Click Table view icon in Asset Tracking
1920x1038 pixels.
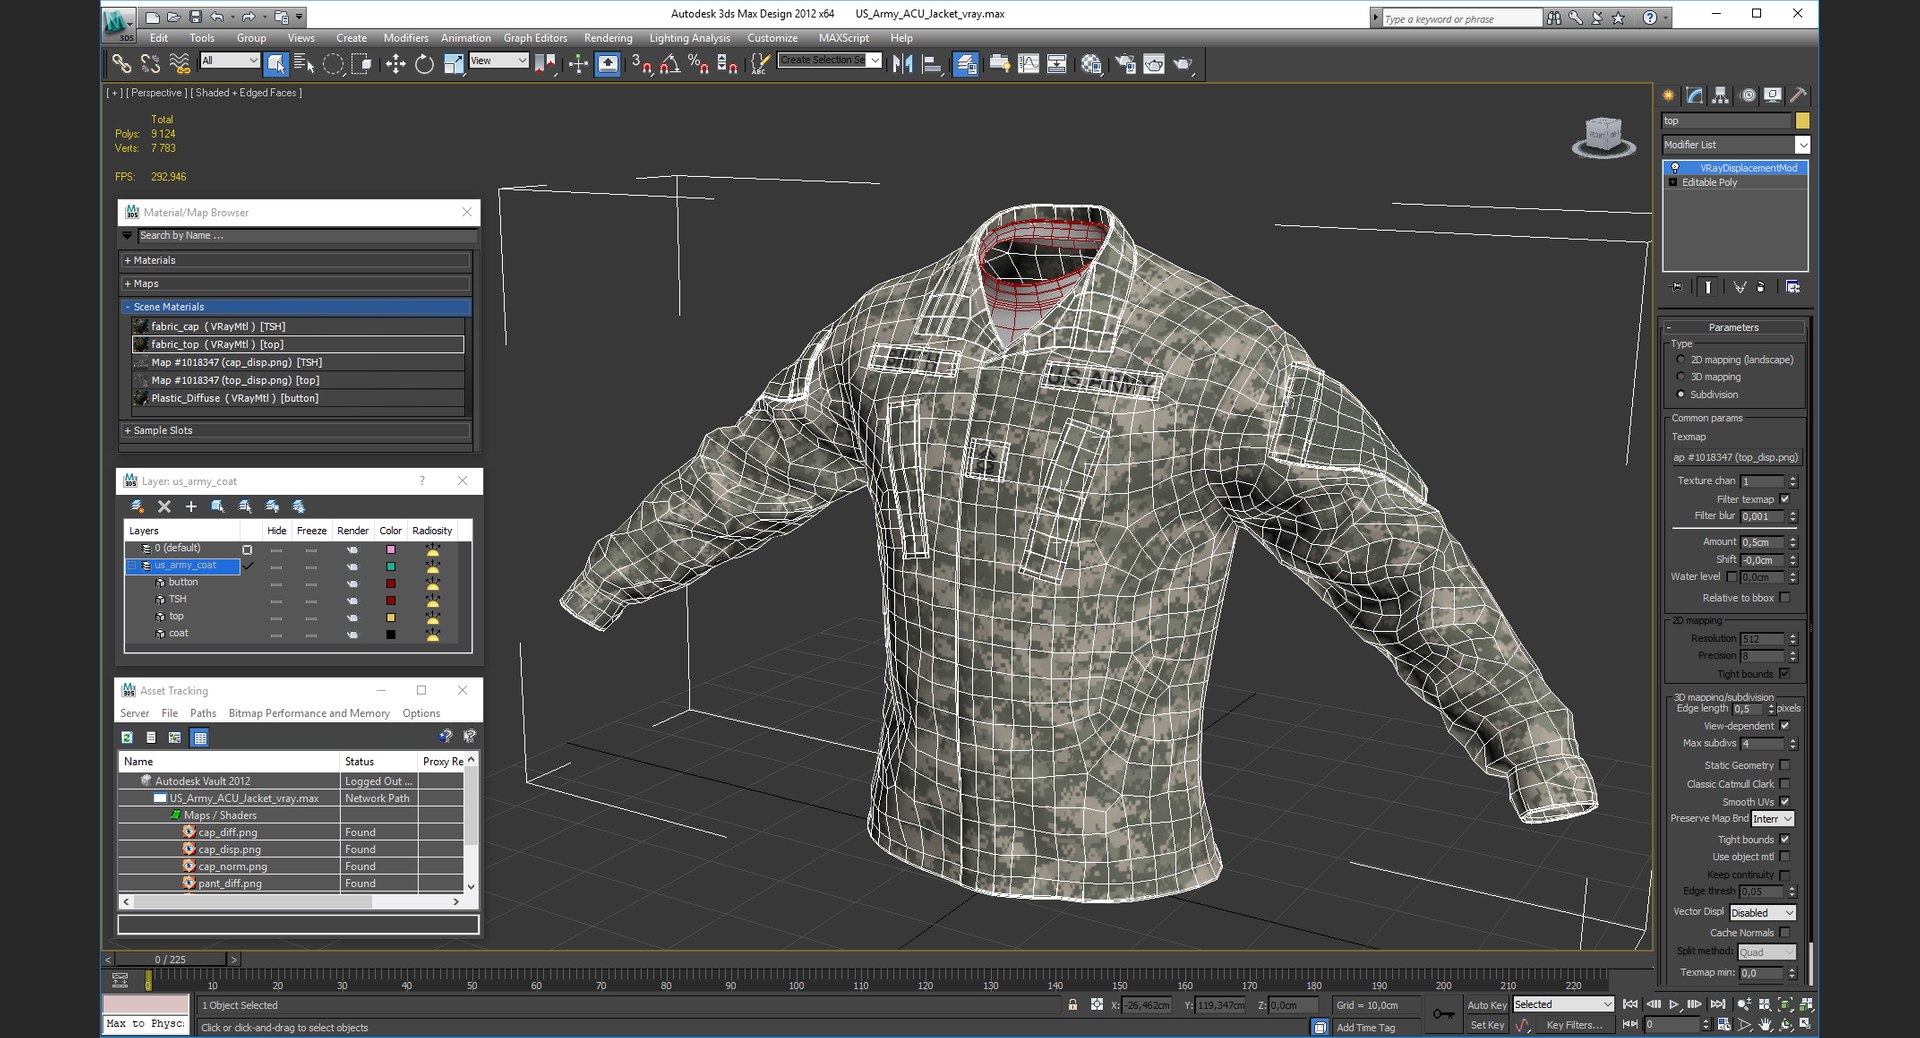point(200,738)
